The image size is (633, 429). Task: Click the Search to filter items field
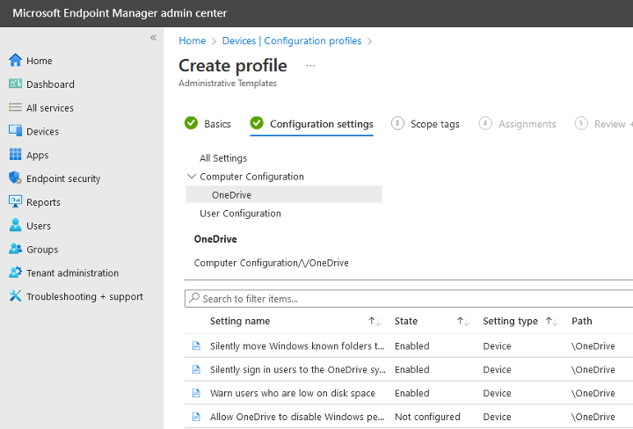pyautogui.click(x=409, y=298)
